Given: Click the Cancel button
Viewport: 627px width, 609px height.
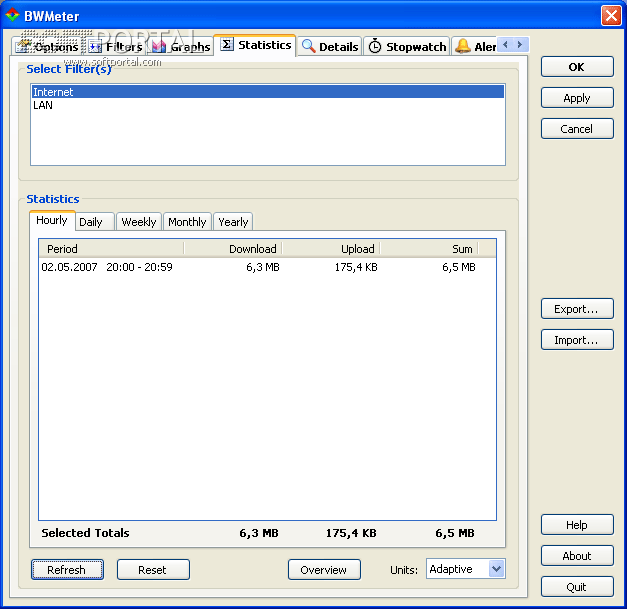Looking at the screenshot, I should point(577,129).
